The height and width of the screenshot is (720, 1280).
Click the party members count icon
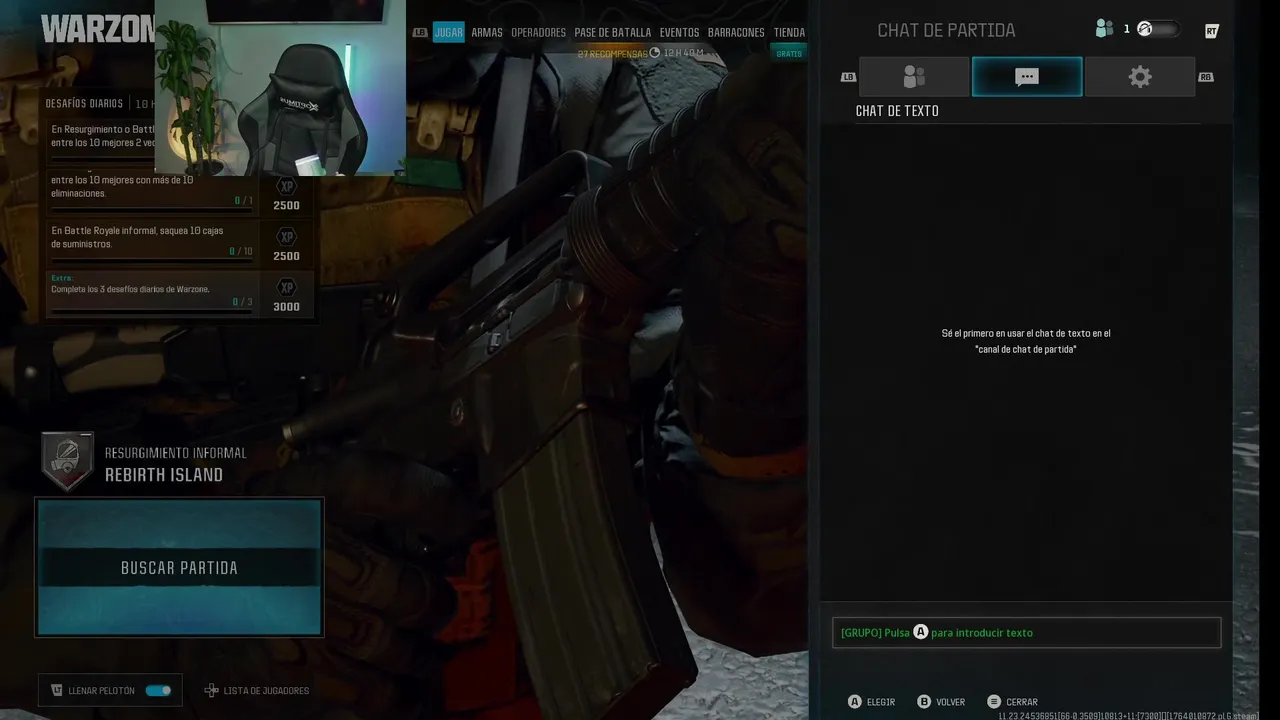tap(1104, 29)
